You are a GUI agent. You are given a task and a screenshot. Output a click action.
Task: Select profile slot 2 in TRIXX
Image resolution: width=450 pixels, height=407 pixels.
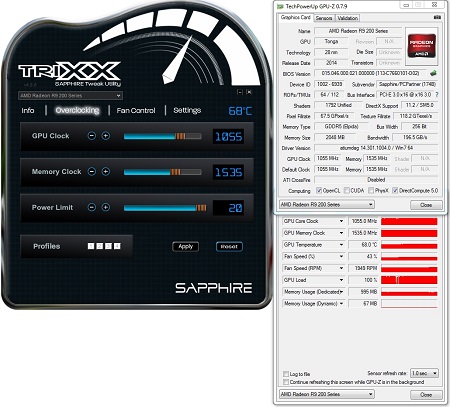(99, 246)
